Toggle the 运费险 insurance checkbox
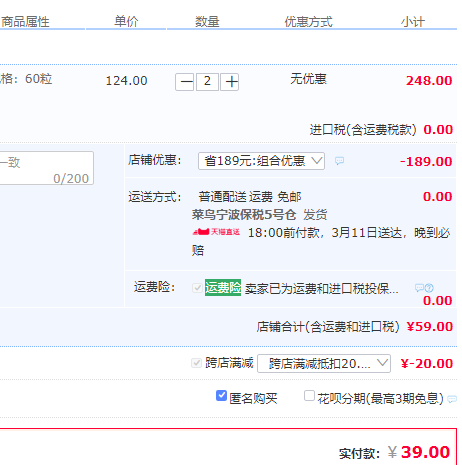Screen dimensions: 462x465 pos(197,288)
